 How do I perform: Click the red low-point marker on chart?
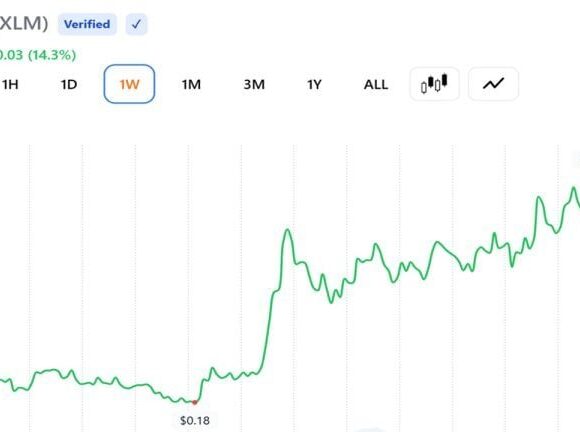click(195, 402)
